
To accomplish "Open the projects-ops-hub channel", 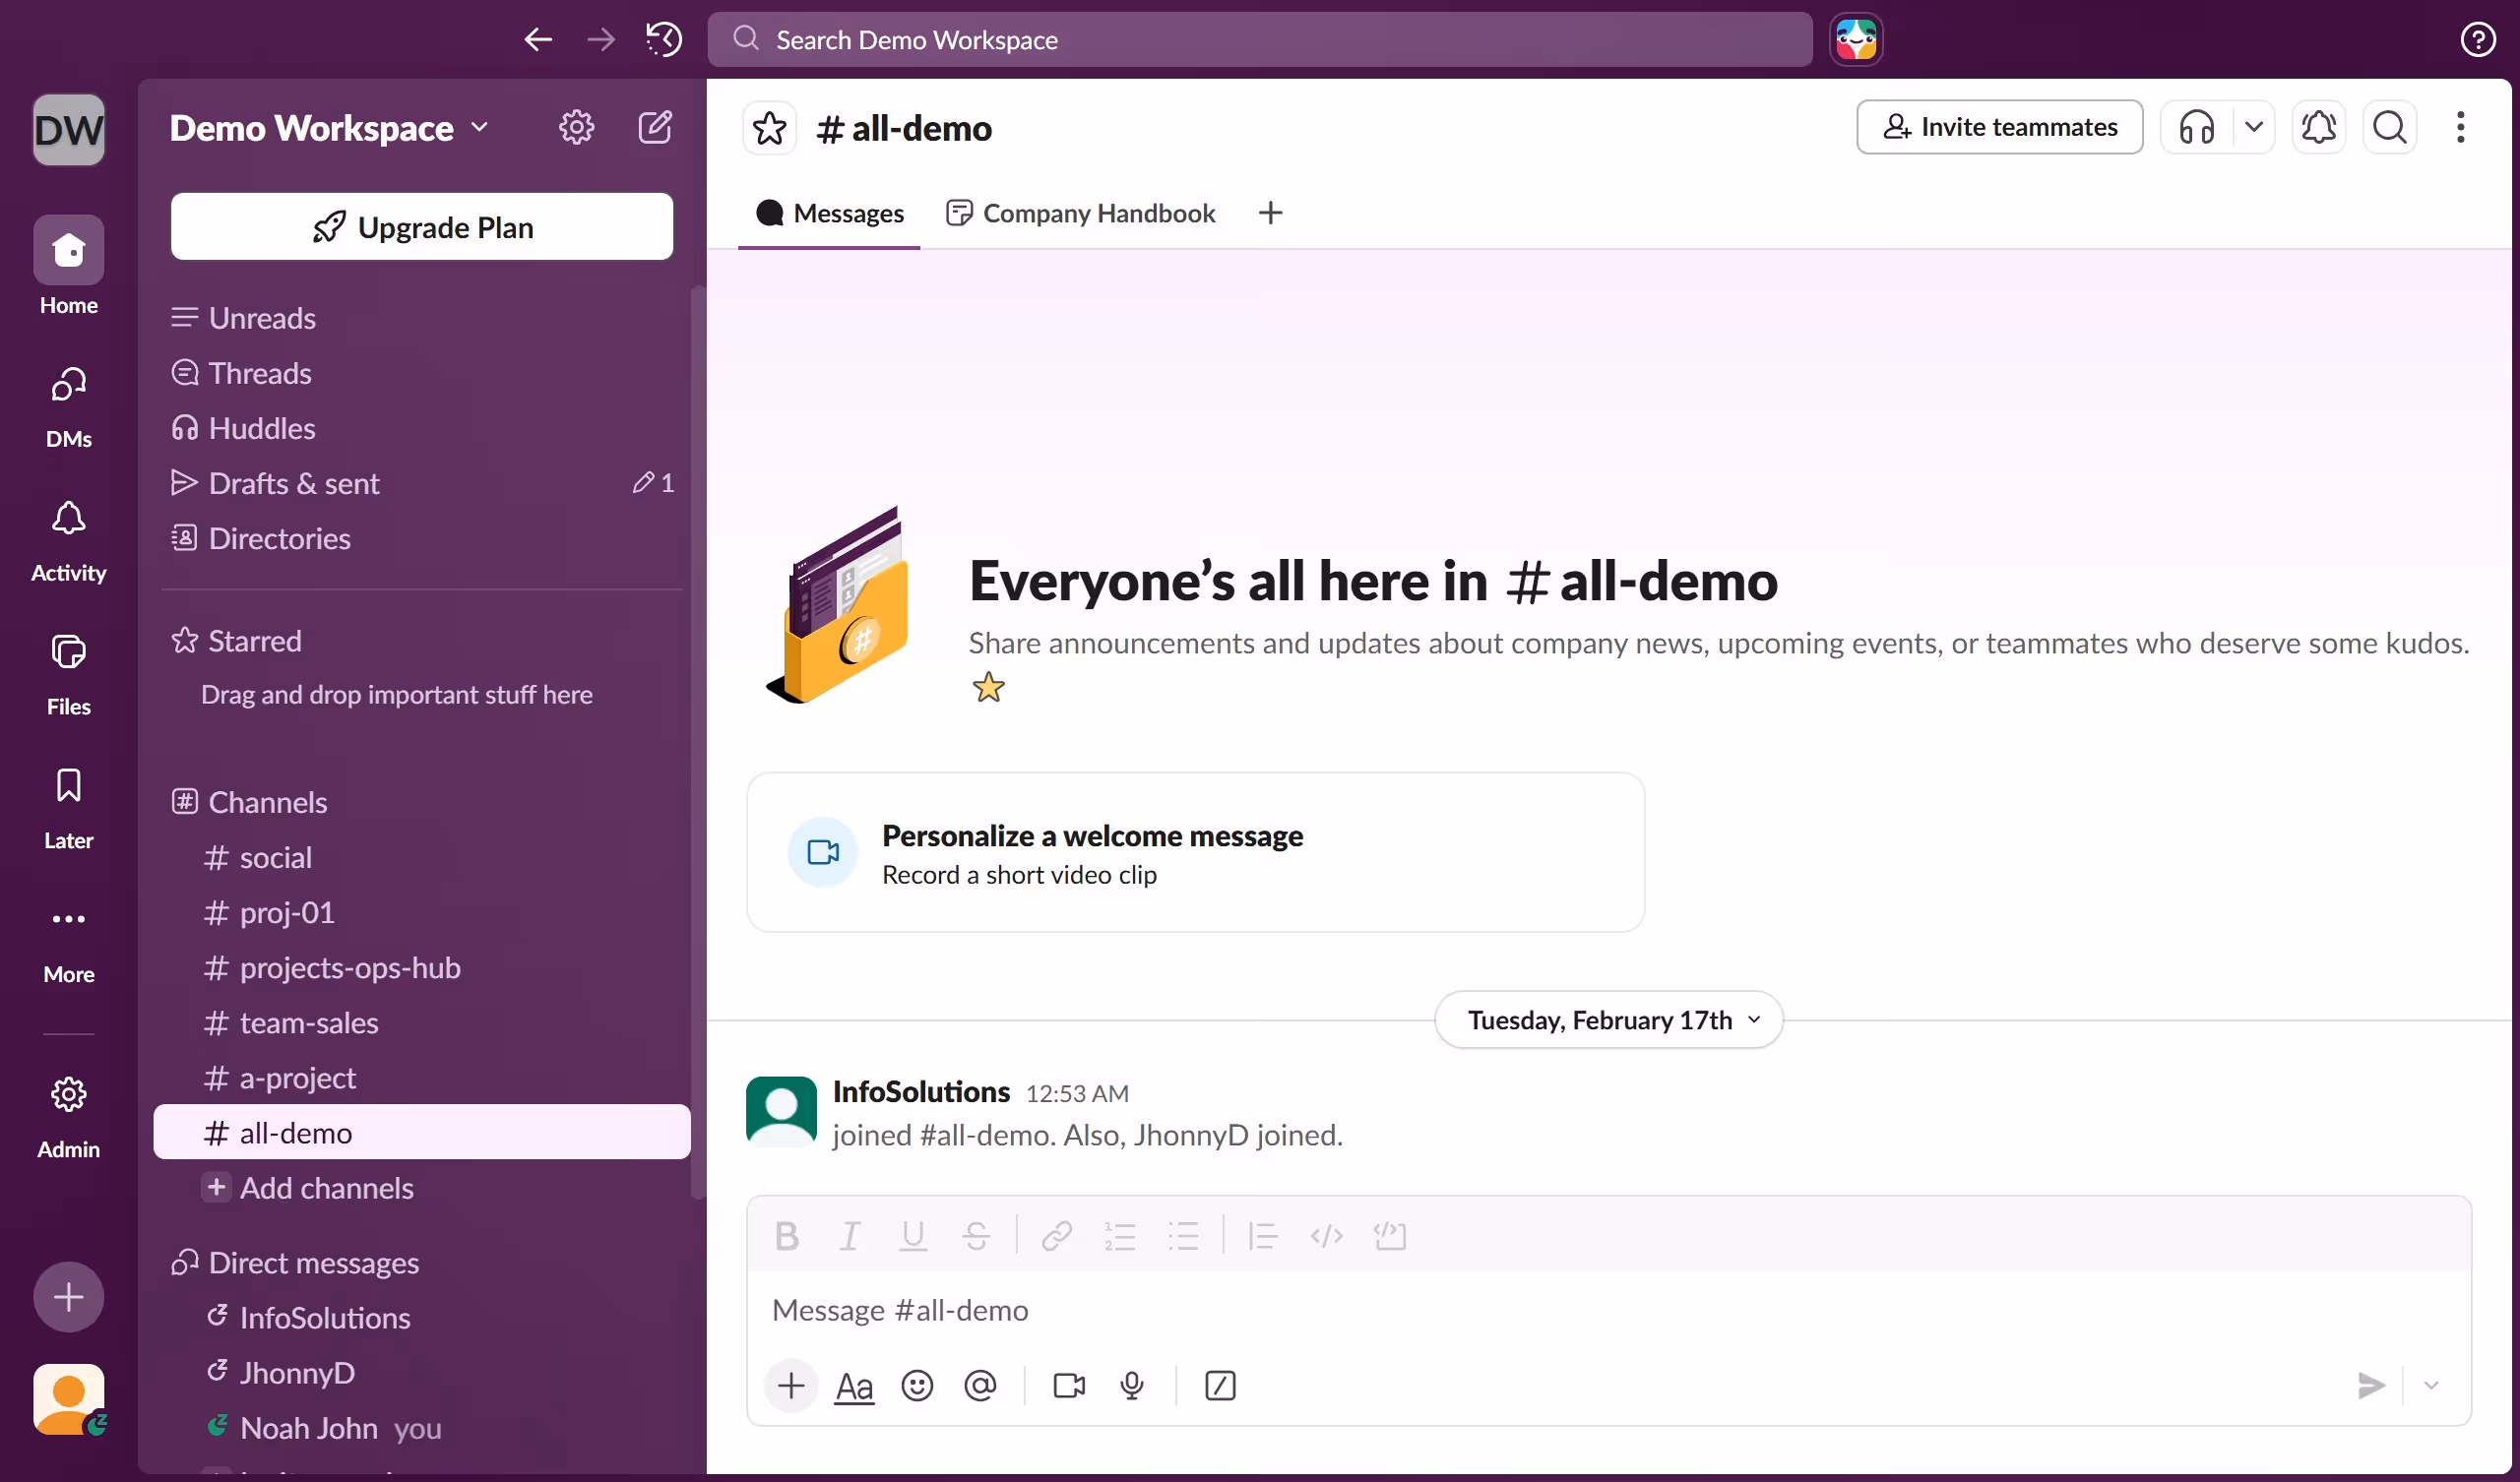I will pyautogui.click(x=422, y=967).
